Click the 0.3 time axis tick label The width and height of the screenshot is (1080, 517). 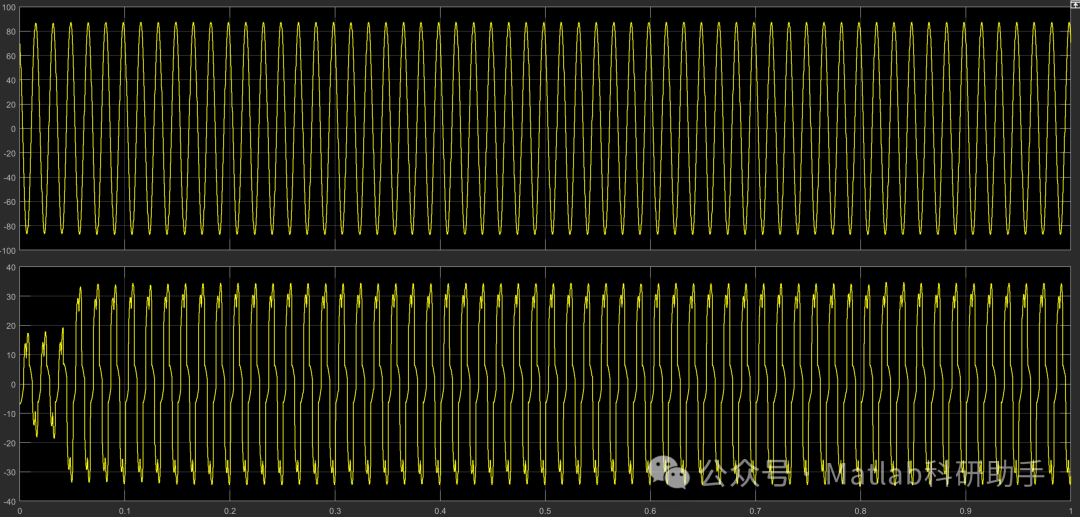tap(335, 511)
